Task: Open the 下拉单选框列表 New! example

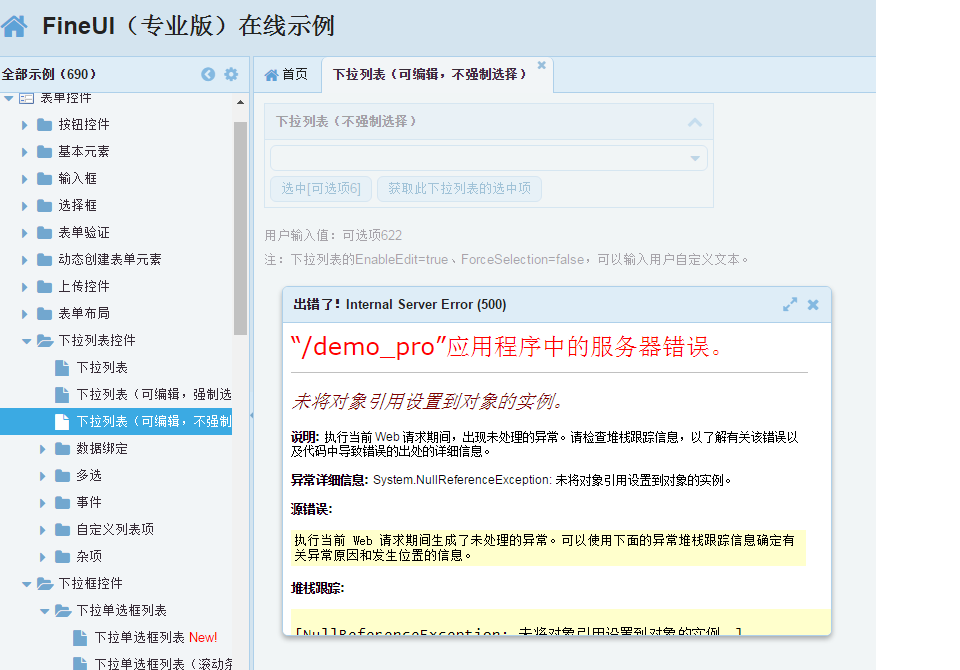Action: click(156, 638)
